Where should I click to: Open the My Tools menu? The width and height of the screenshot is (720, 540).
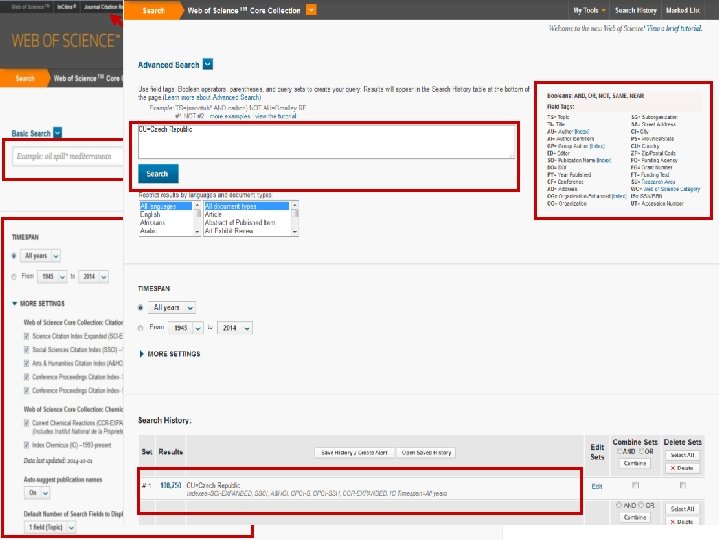589,10
